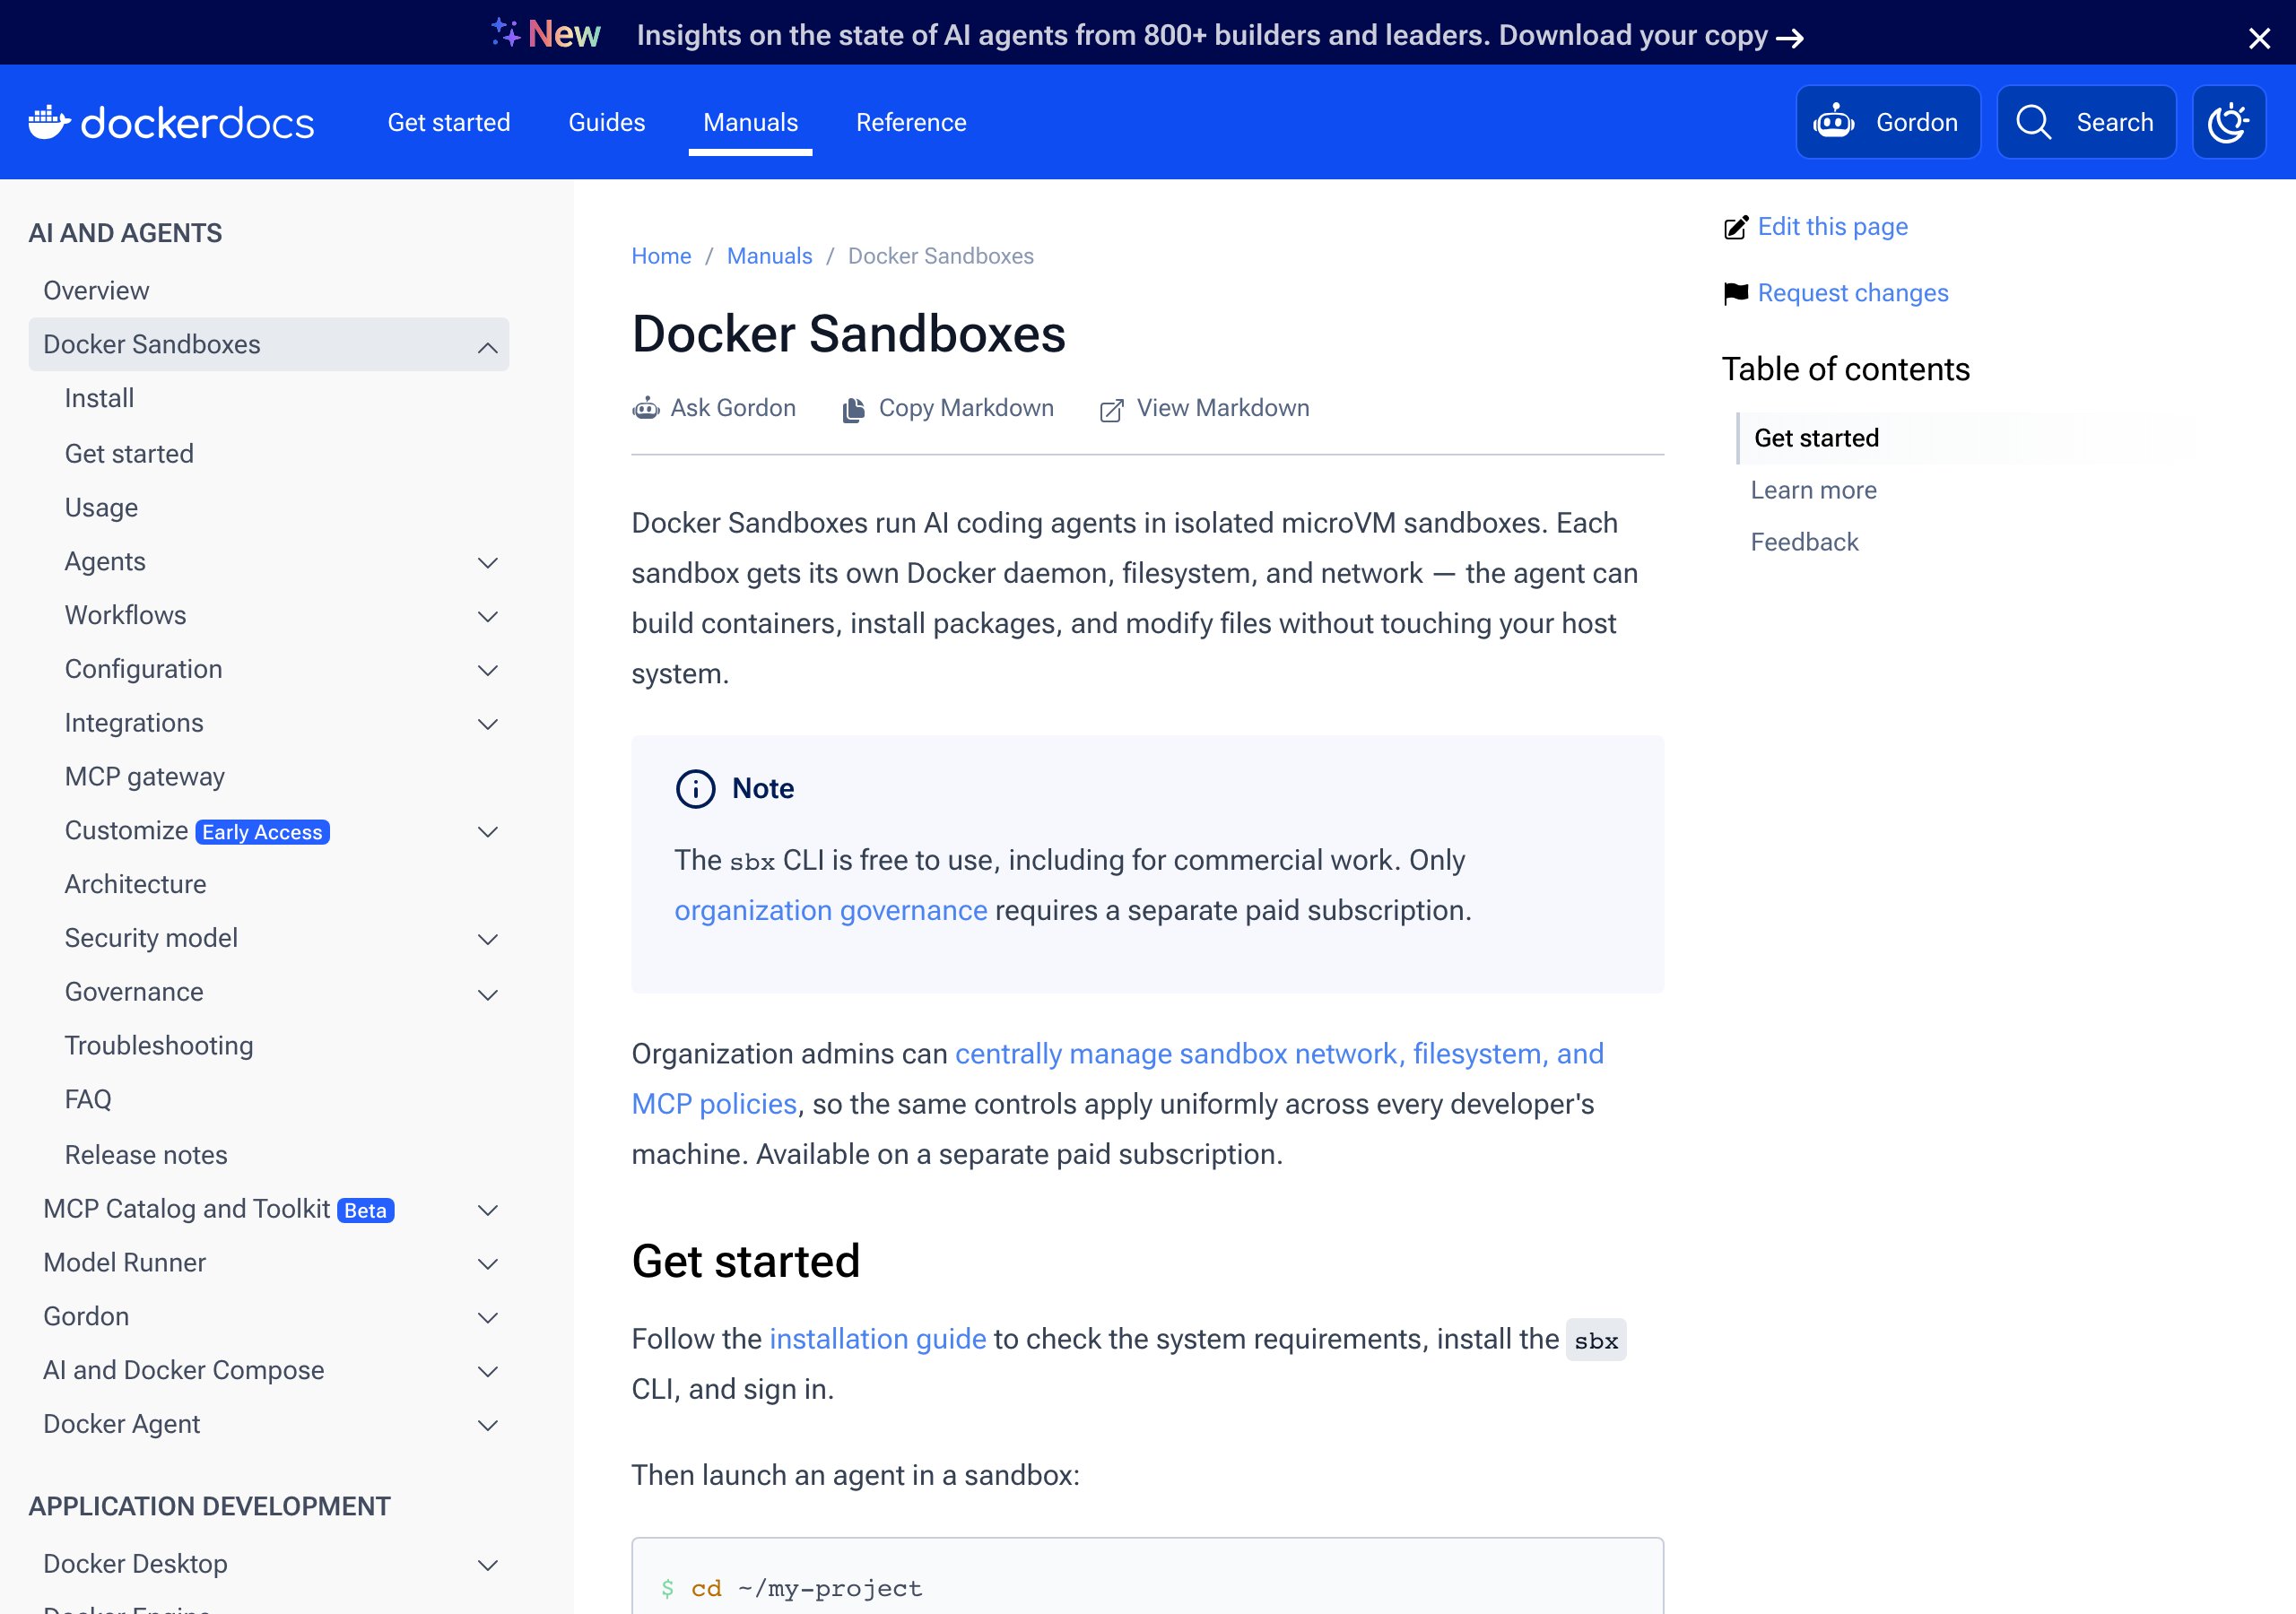Expand the Integrations sidebar chevron
Viewport: 2296px width, 1614px height.
click(x=488, y=725)
